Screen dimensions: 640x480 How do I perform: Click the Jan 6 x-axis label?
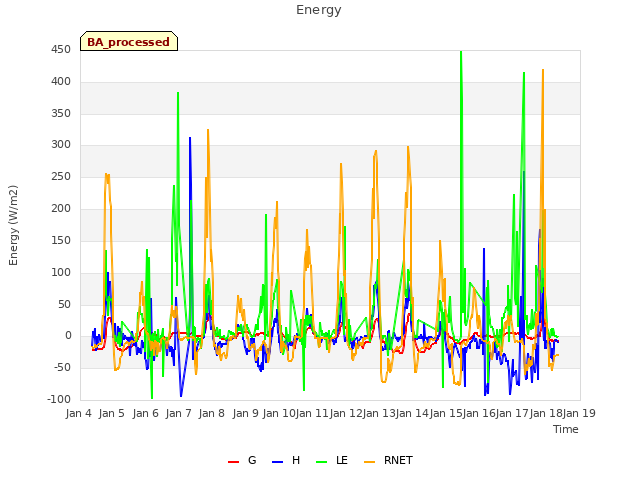coord(146,413)
